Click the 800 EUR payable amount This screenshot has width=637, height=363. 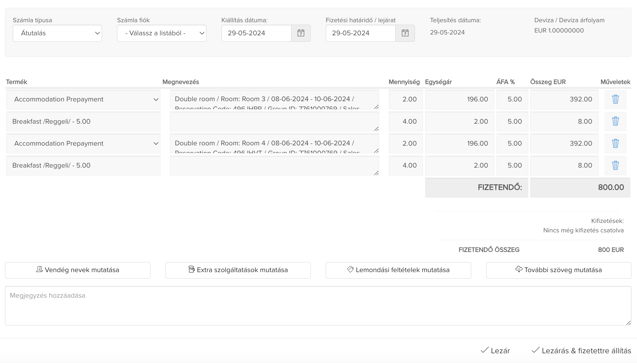click(611, 250)
